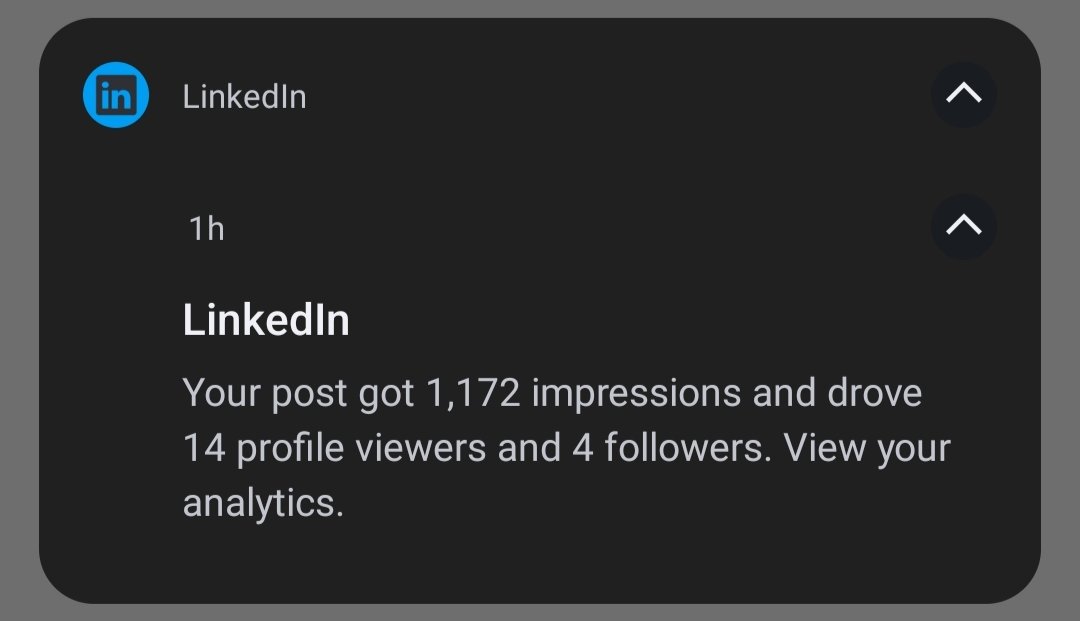Collapse the LinkedIn notification group chevron

(964, 94)
